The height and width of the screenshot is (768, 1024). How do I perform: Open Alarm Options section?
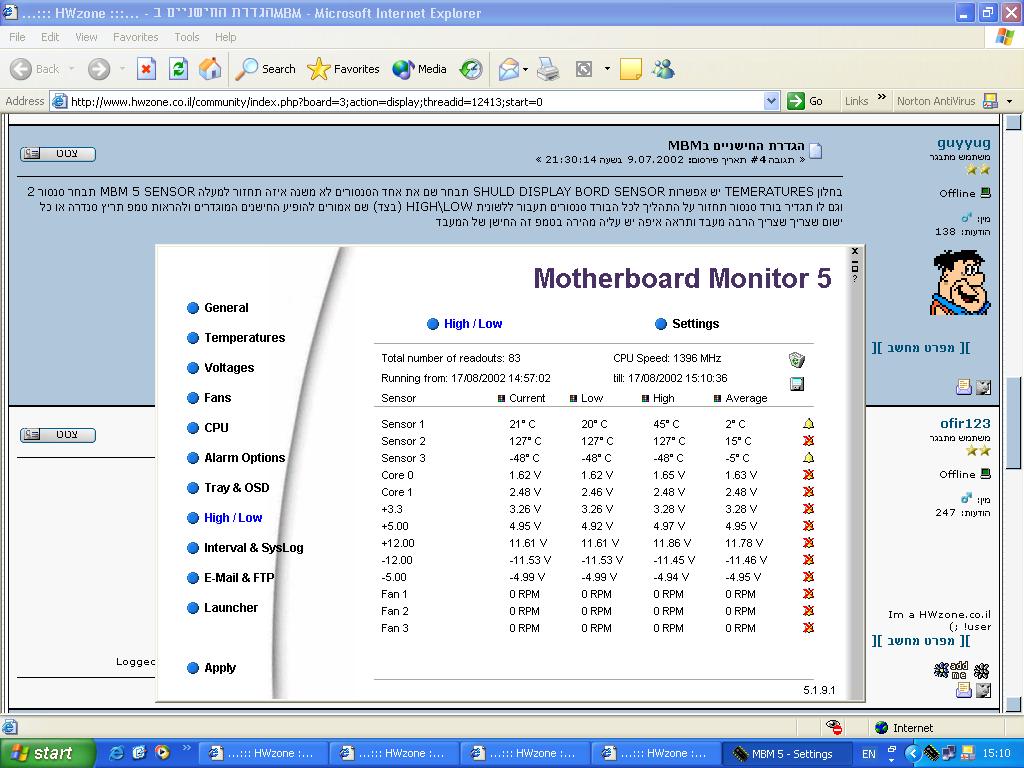(236, 458)
